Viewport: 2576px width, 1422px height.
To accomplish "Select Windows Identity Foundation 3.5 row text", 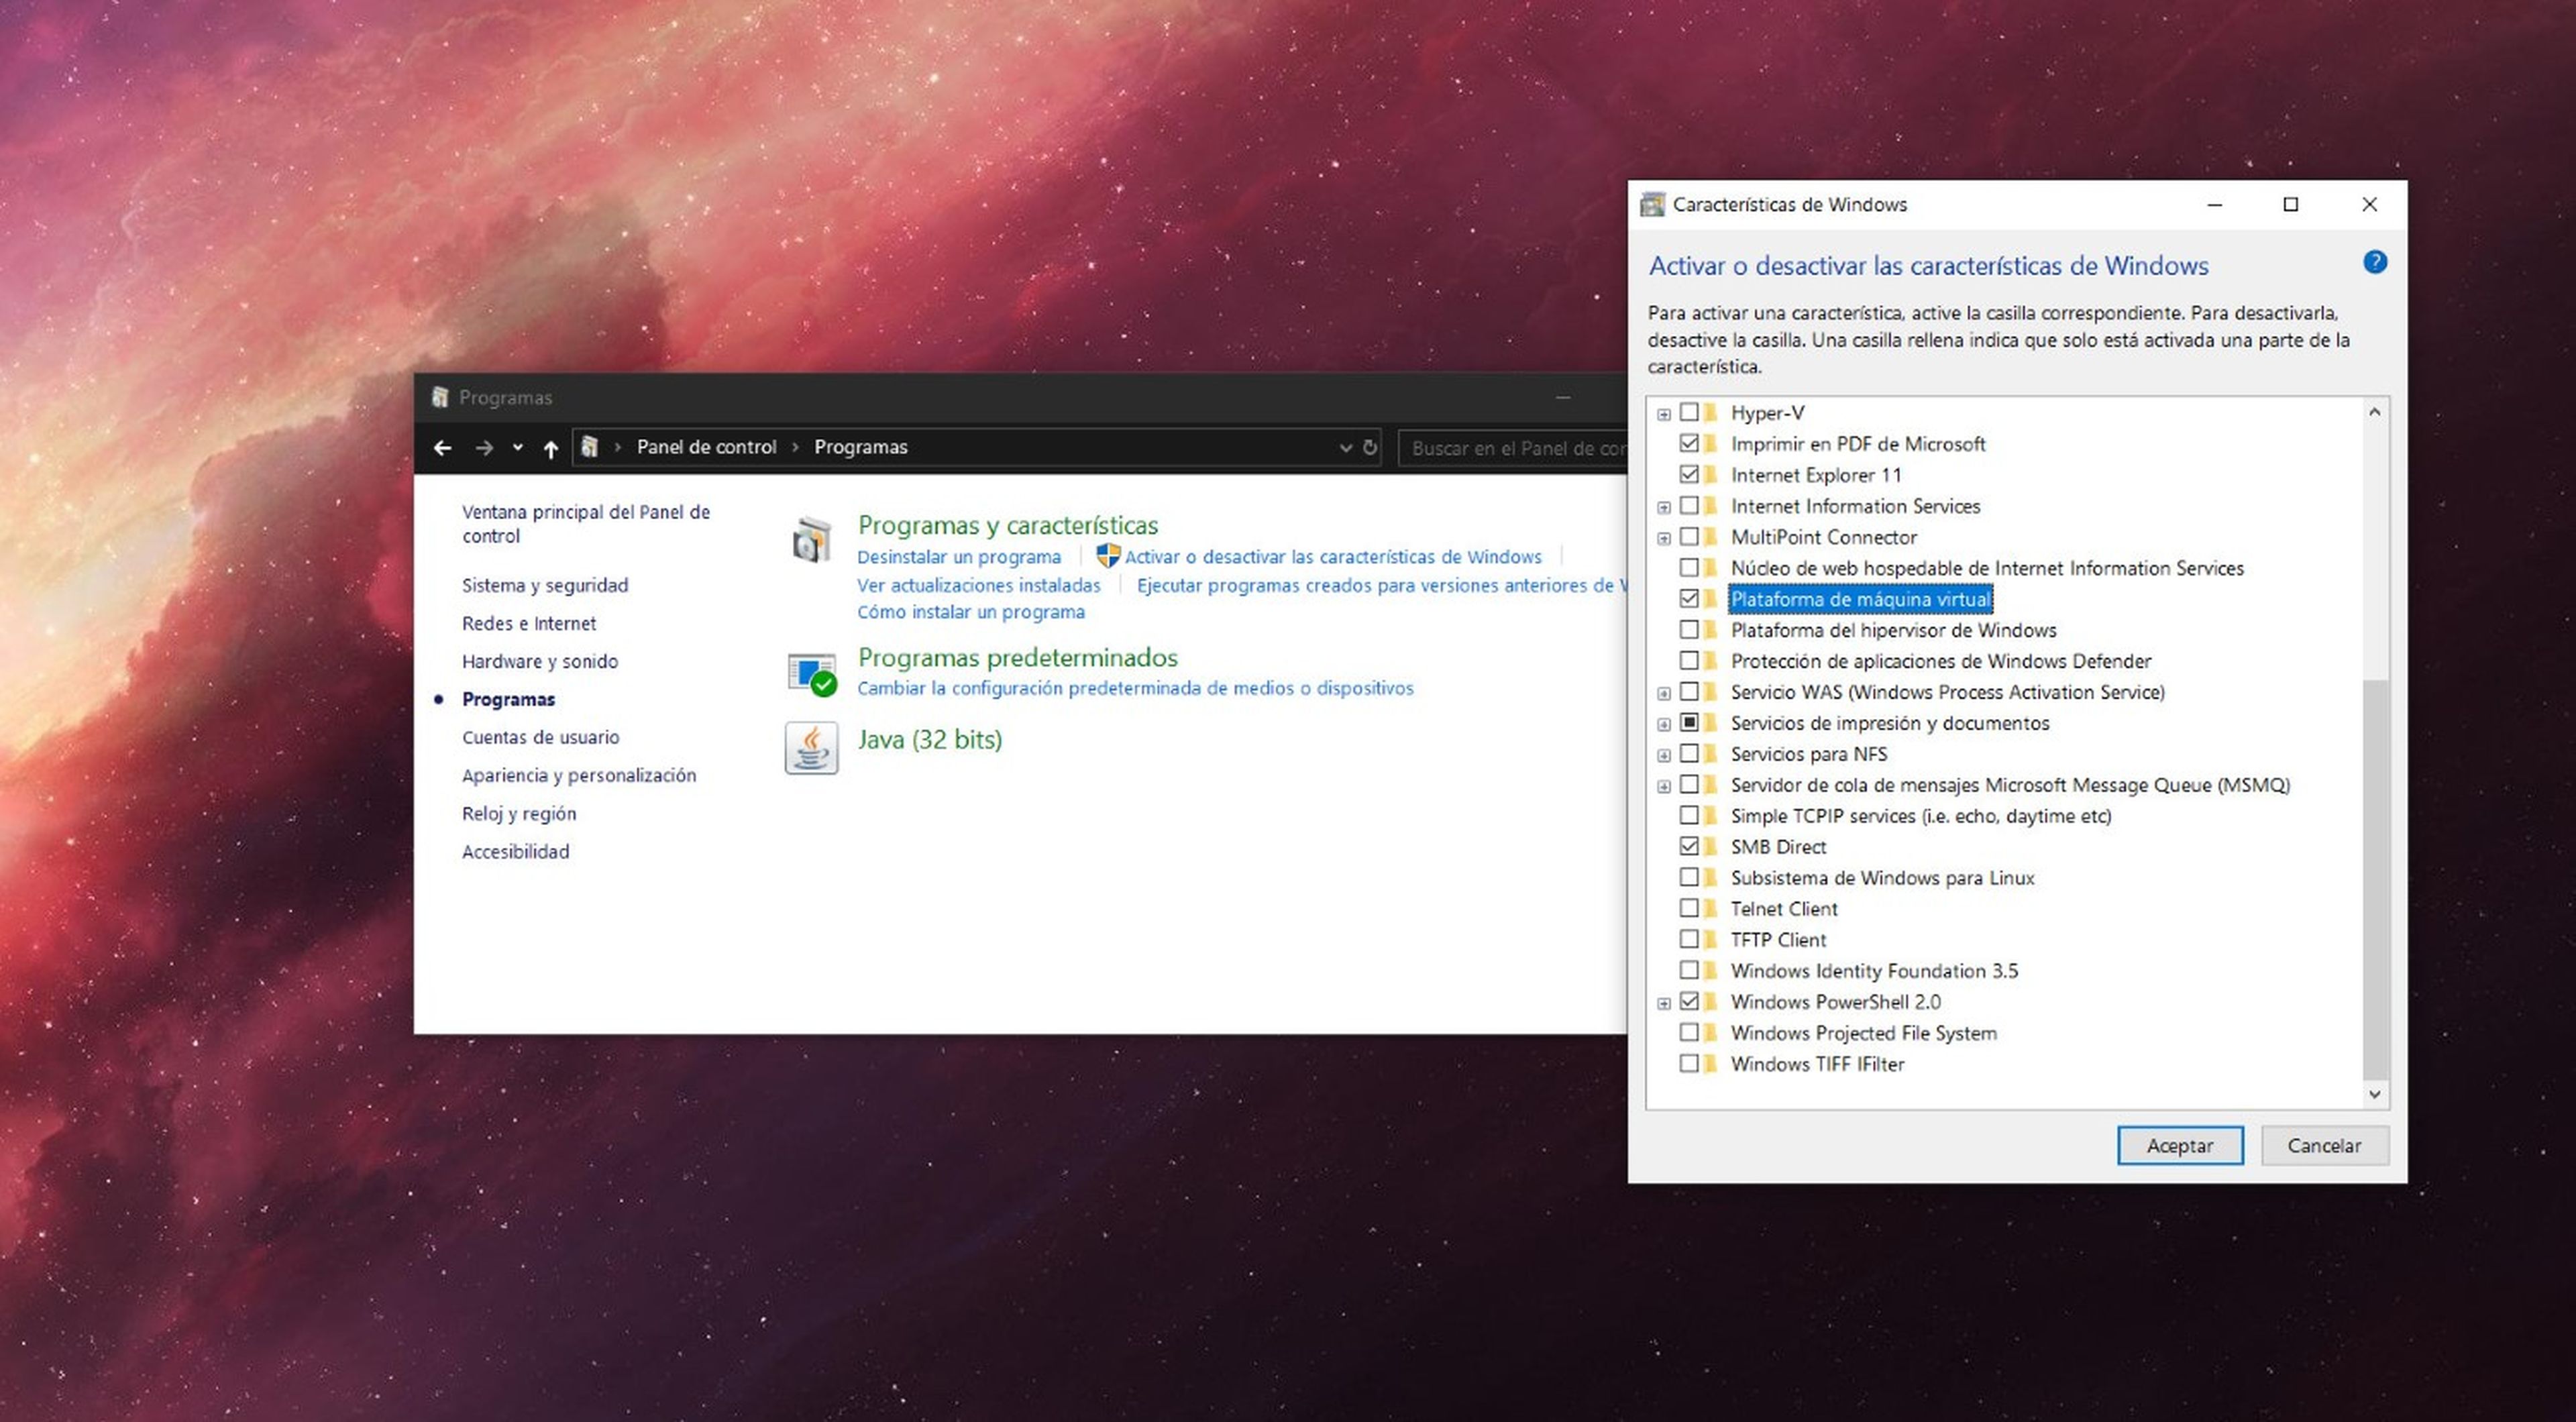I will point(1874,970).
